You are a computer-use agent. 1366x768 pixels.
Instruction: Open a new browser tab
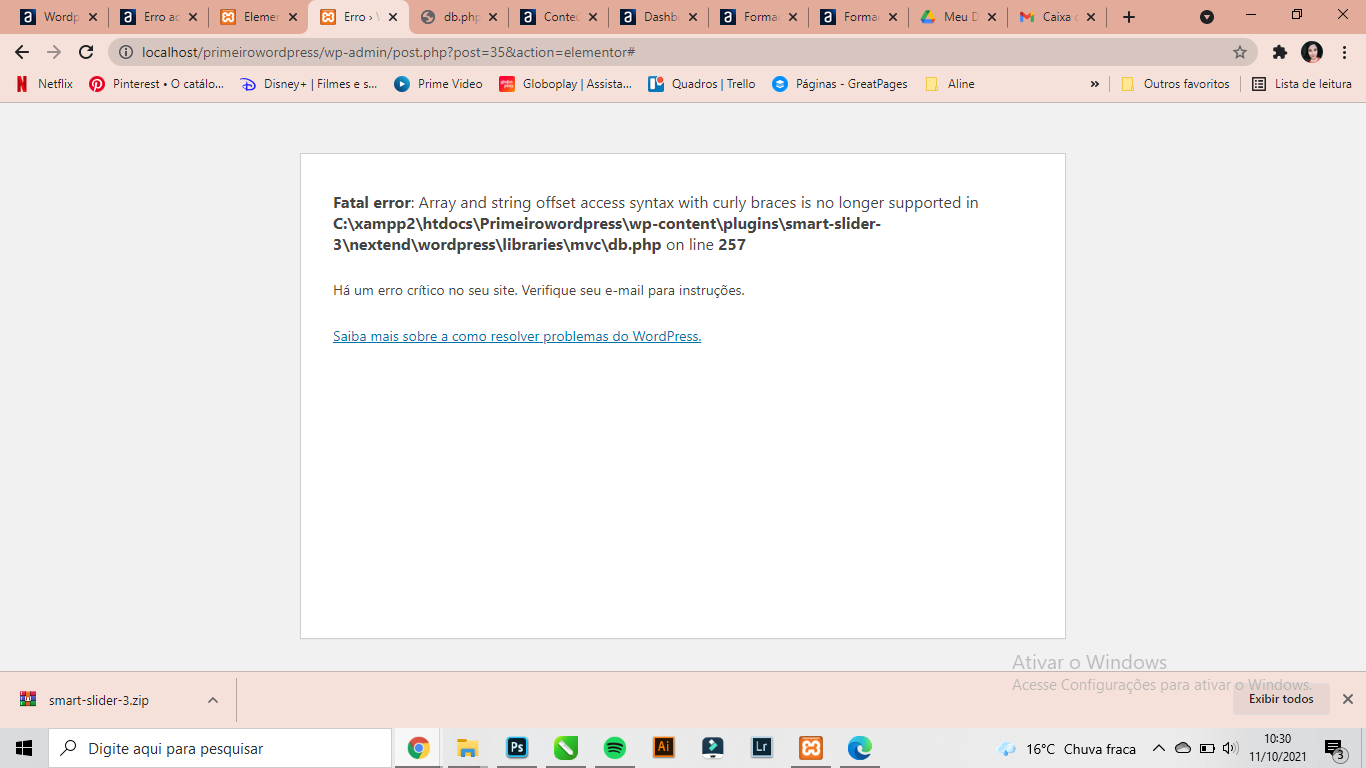(x=1129, y=17)
